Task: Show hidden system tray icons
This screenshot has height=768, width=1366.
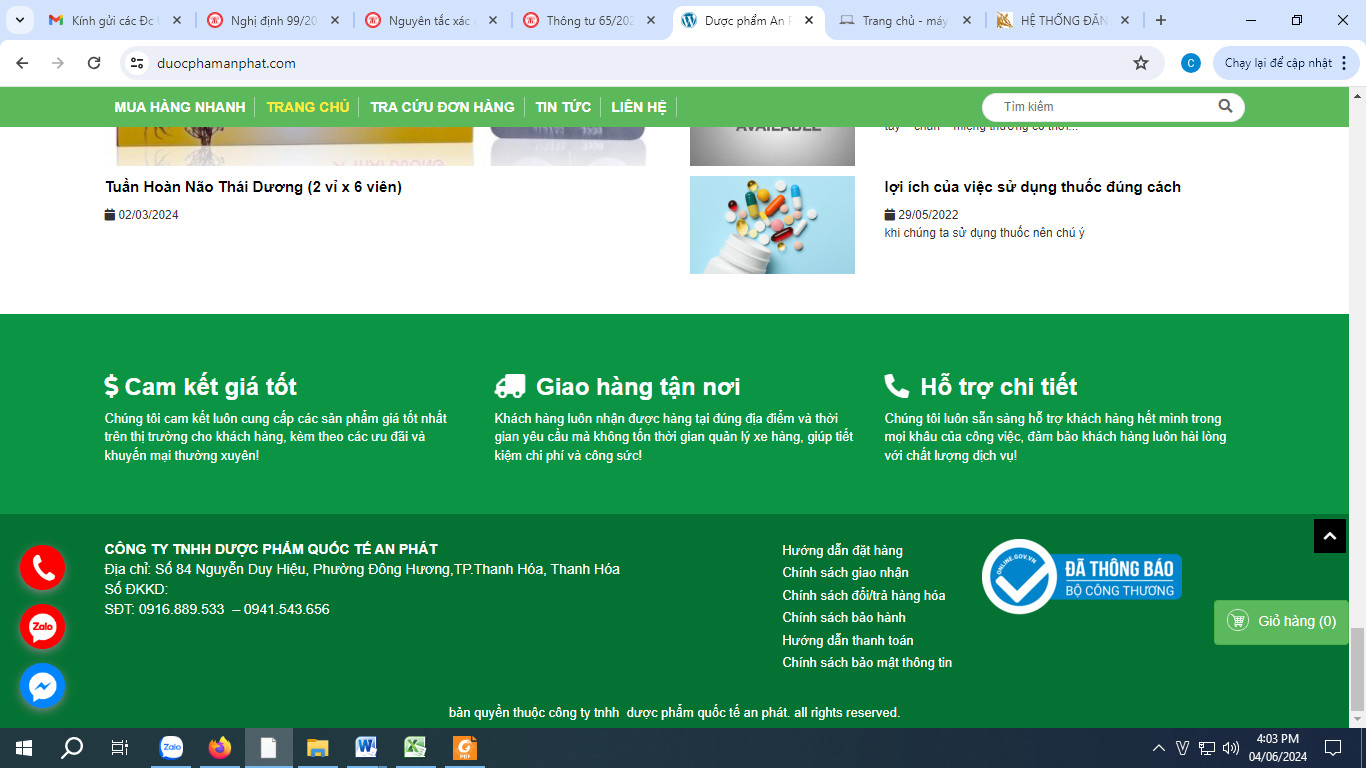Action: [x=1159, y=747]
